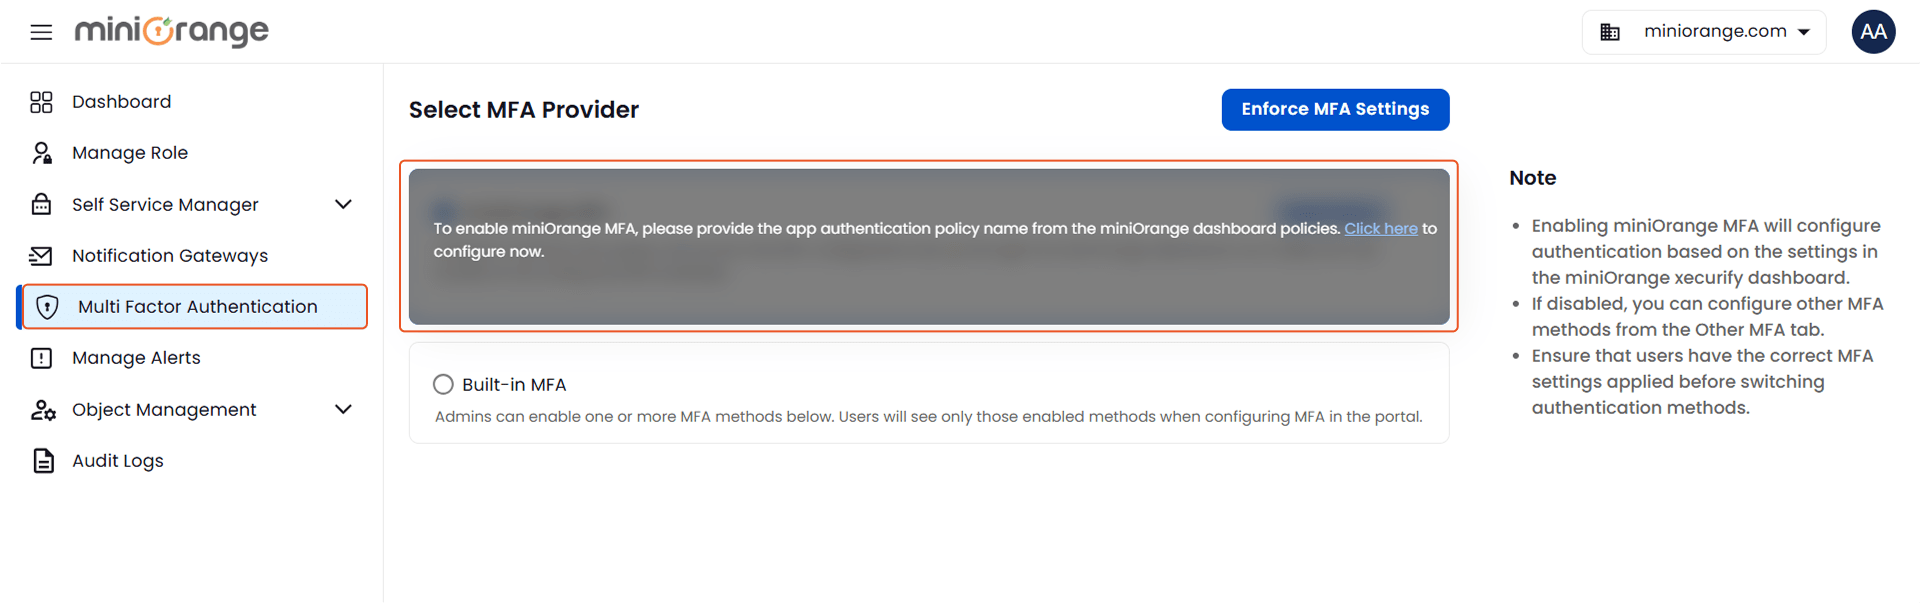The image size is (1920, 603).
Task: Click the Self Service Manager lock icon
Action: pos(41,204)
